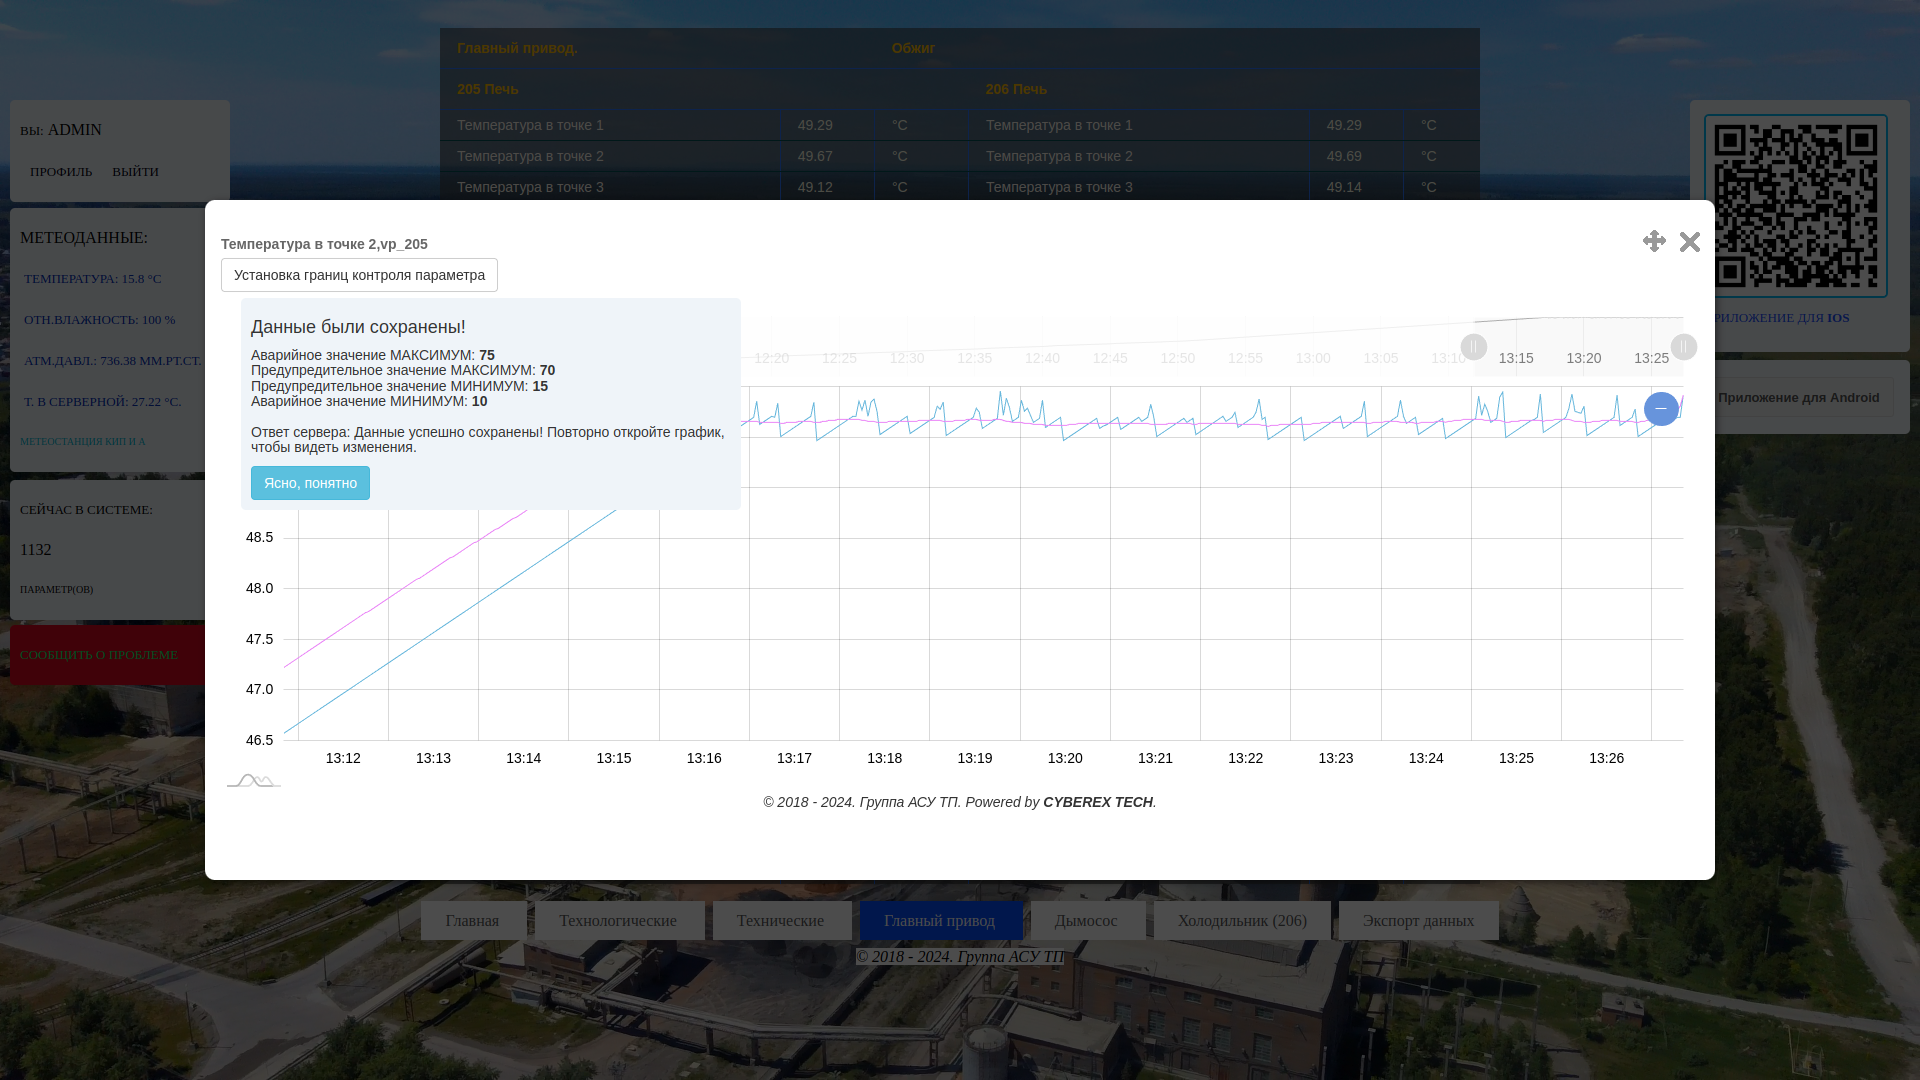Screen dimensions: 1920x1080
Task: Click the right range handle of the chart navigator
Action: (1684, 347)
